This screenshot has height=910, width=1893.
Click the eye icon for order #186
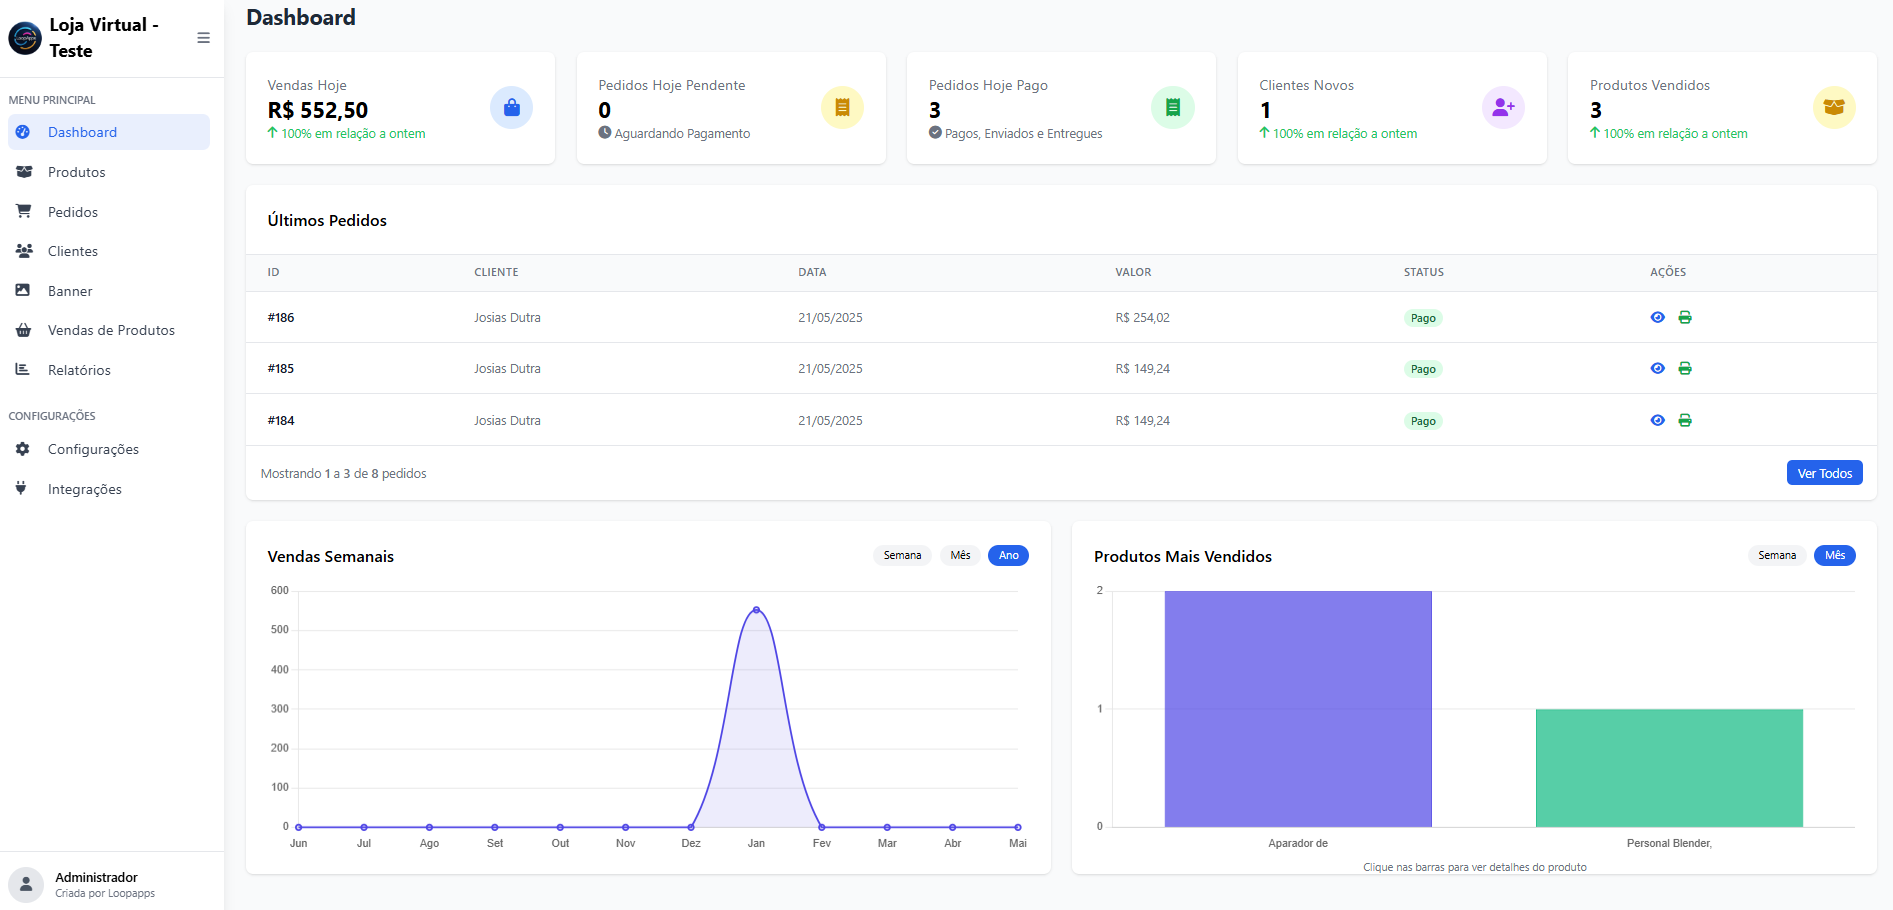click(x=1657, y=318)
